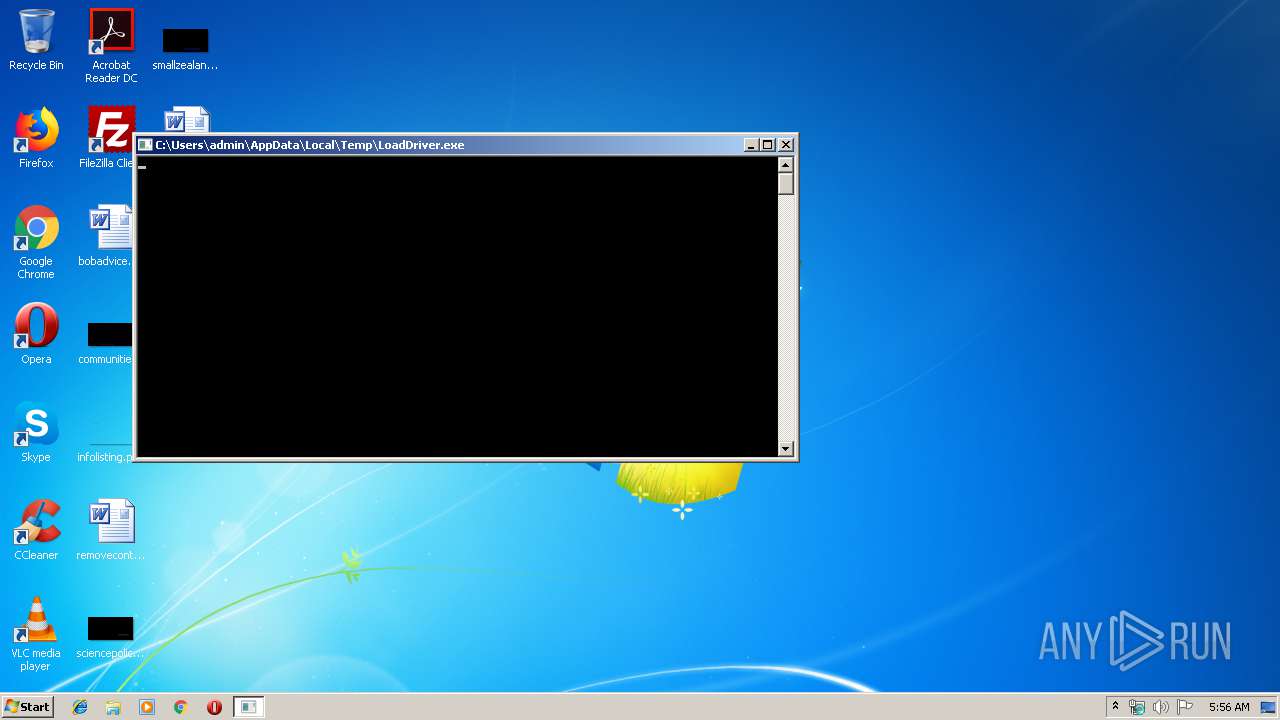Select the Word document behind the console window
Image resolution: width=1280 pixels, height=720 pixels.
186,119
